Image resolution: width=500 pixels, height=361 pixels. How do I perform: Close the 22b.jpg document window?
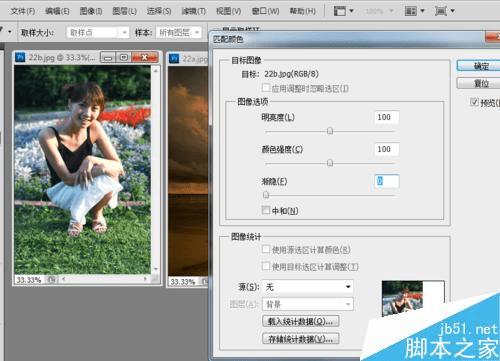(x=145, y=58)
